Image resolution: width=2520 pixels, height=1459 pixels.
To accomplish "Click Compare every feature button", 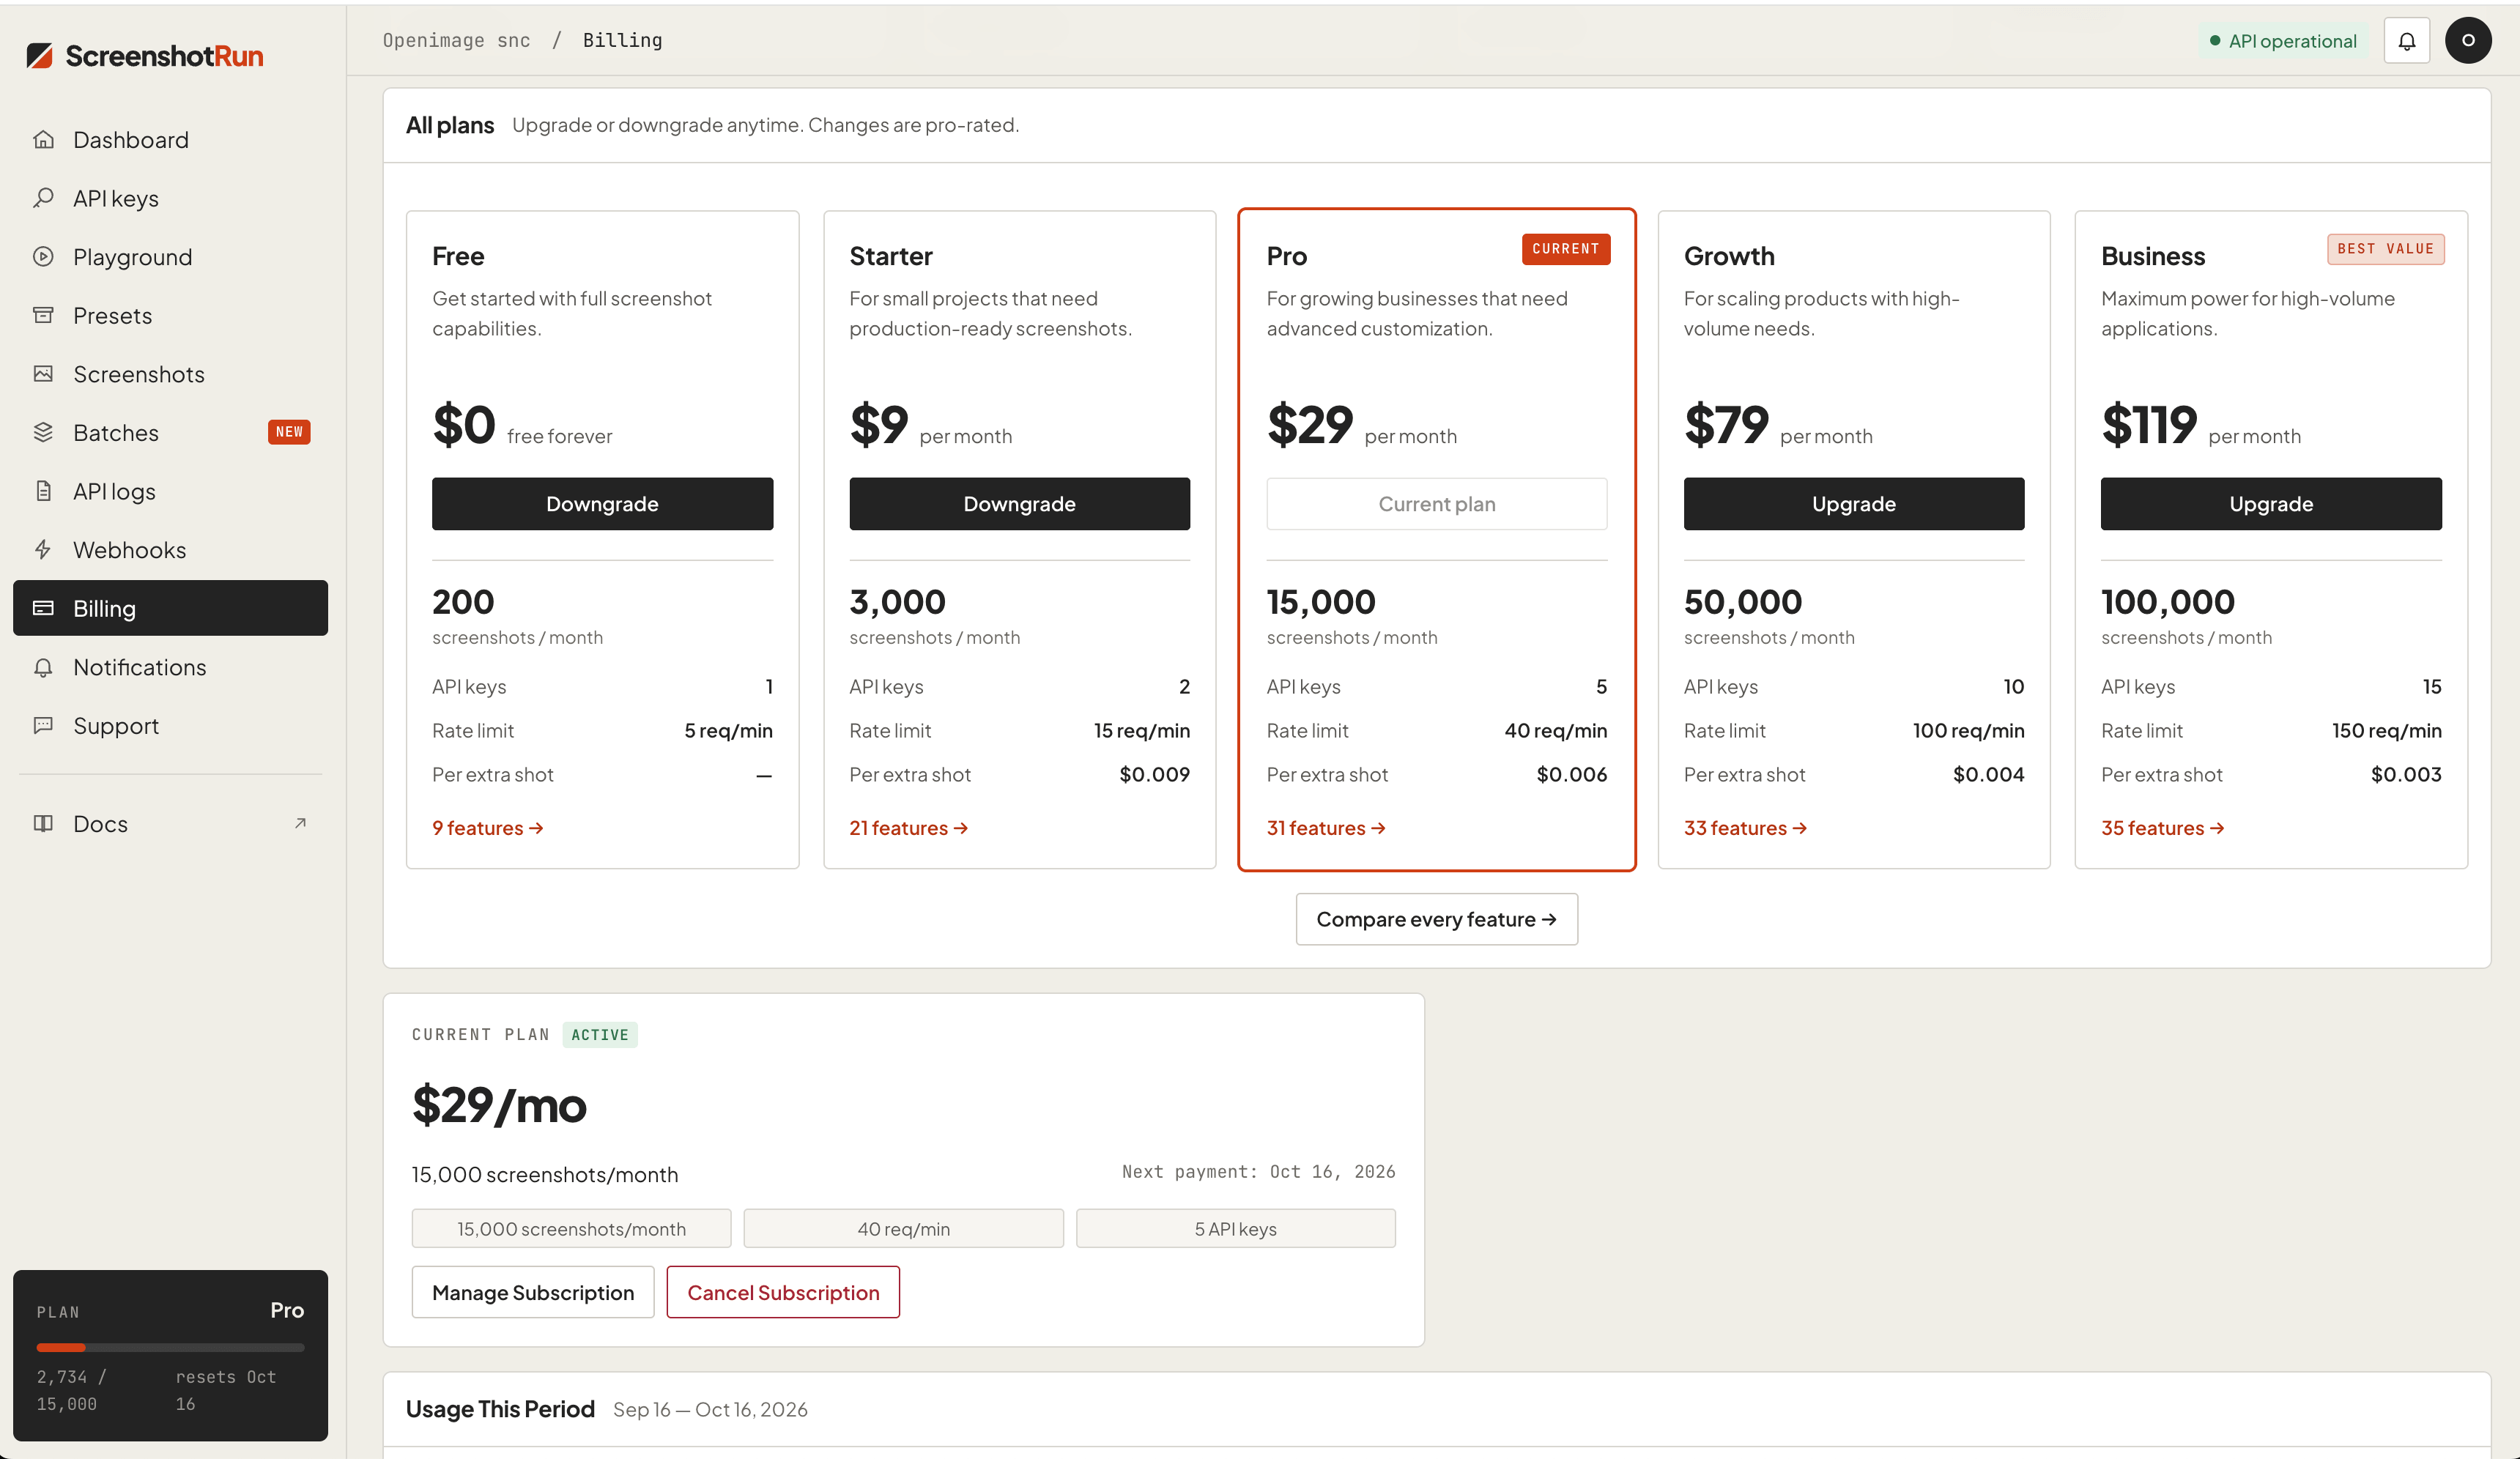I will 1436,919.
